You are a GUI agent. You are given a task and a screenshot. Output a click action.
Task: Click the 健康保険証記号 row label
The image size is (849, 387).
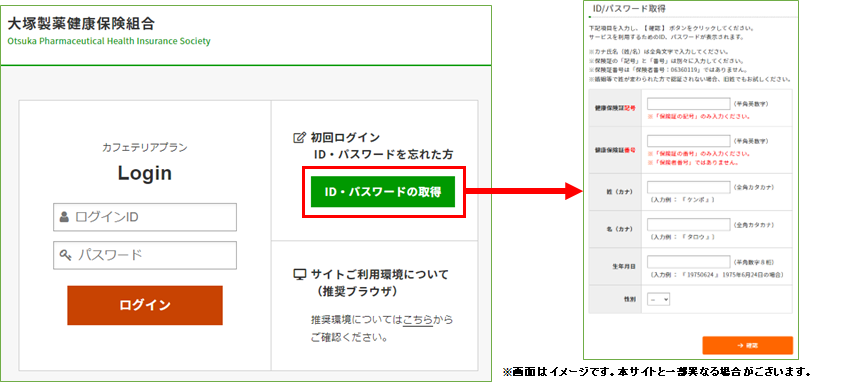(x=615, y=108)
